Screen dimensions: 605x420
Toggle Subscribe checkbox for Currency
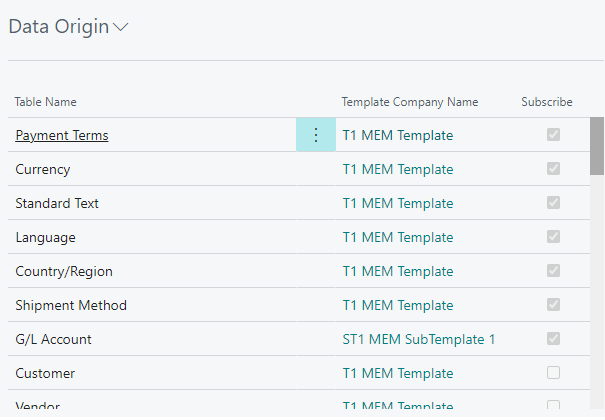click(553, 169)
